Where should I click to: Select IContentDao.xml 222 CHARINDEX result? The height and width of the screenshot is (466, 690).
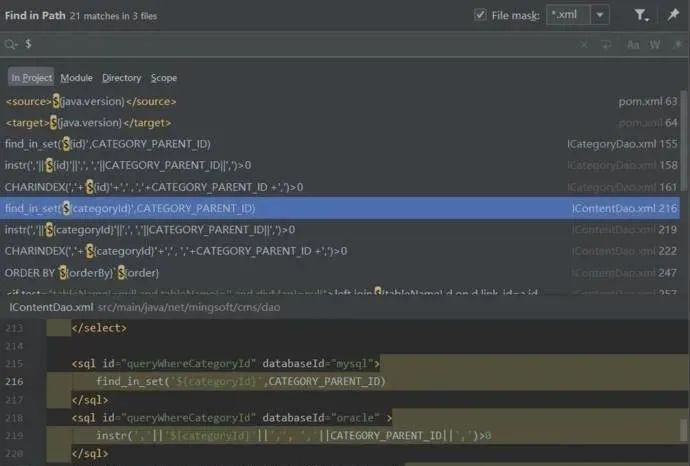coord(340,251)
